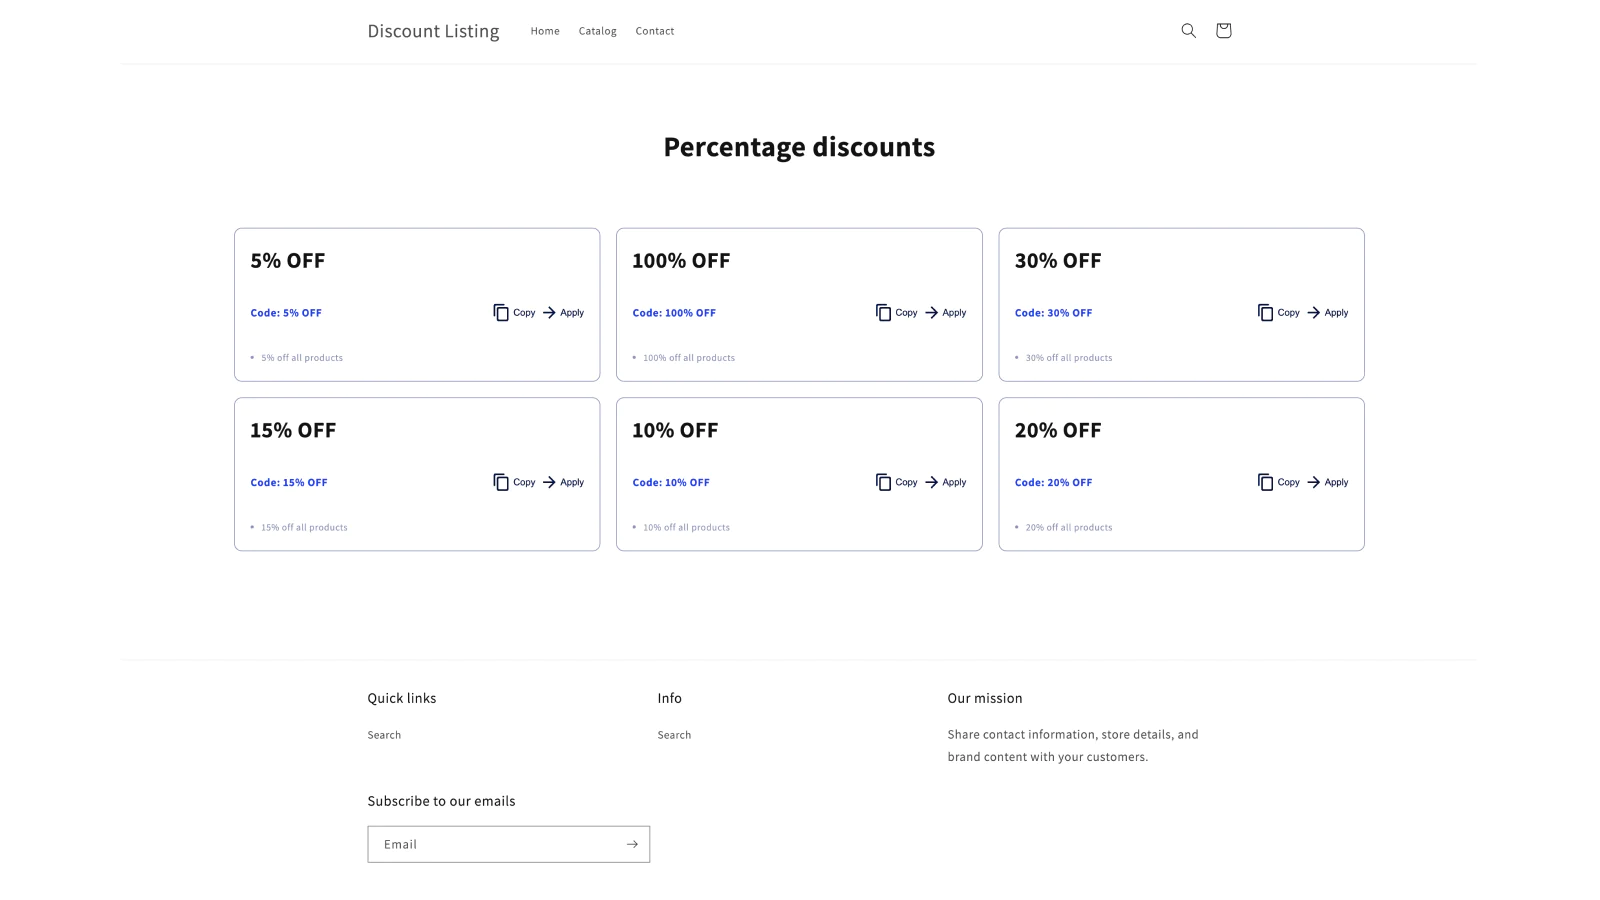Open Search under Info

[x=674, y=735]
